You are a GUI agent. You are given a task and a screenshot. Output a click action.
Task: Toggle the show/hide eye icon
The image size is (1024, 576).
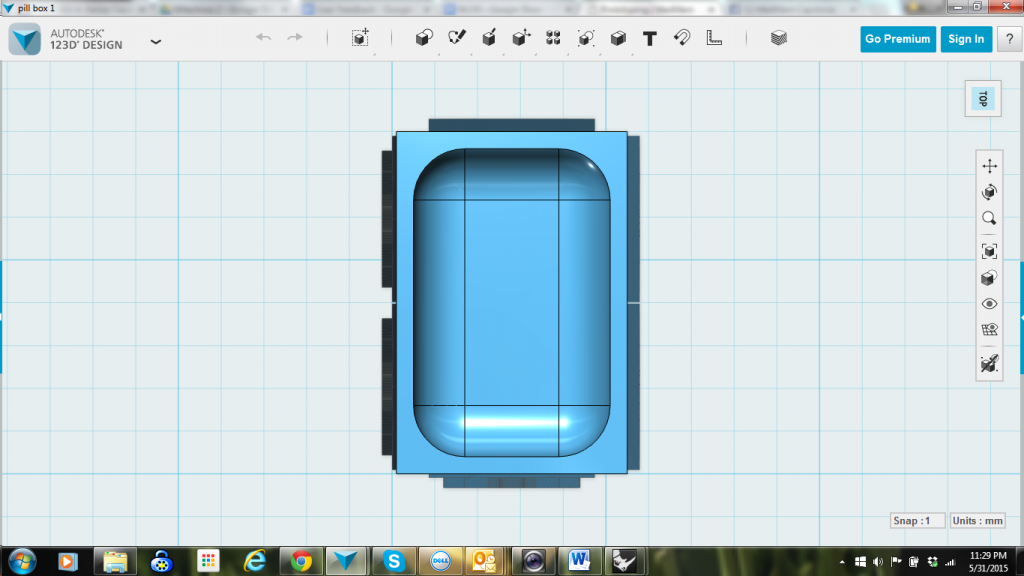click(x=989, y=304)
